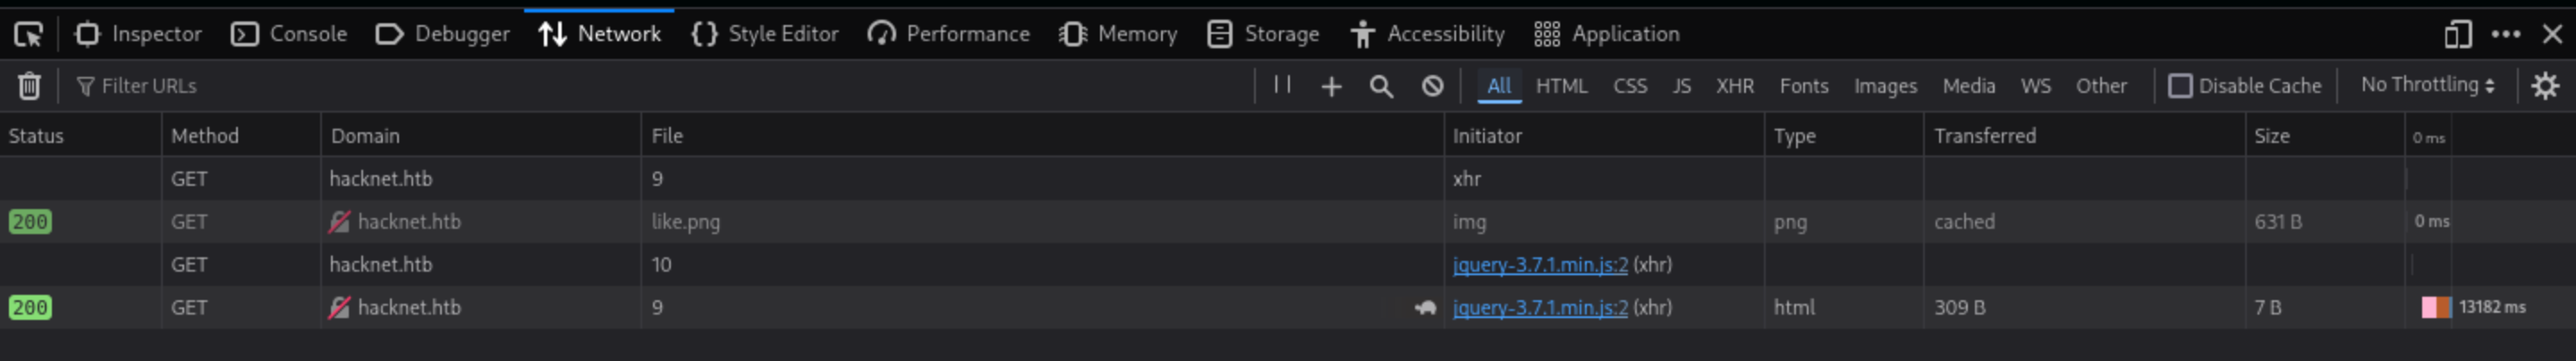Click the plus new request icon
Viewport: 2576px width, 361px height.
[1331, 87]
